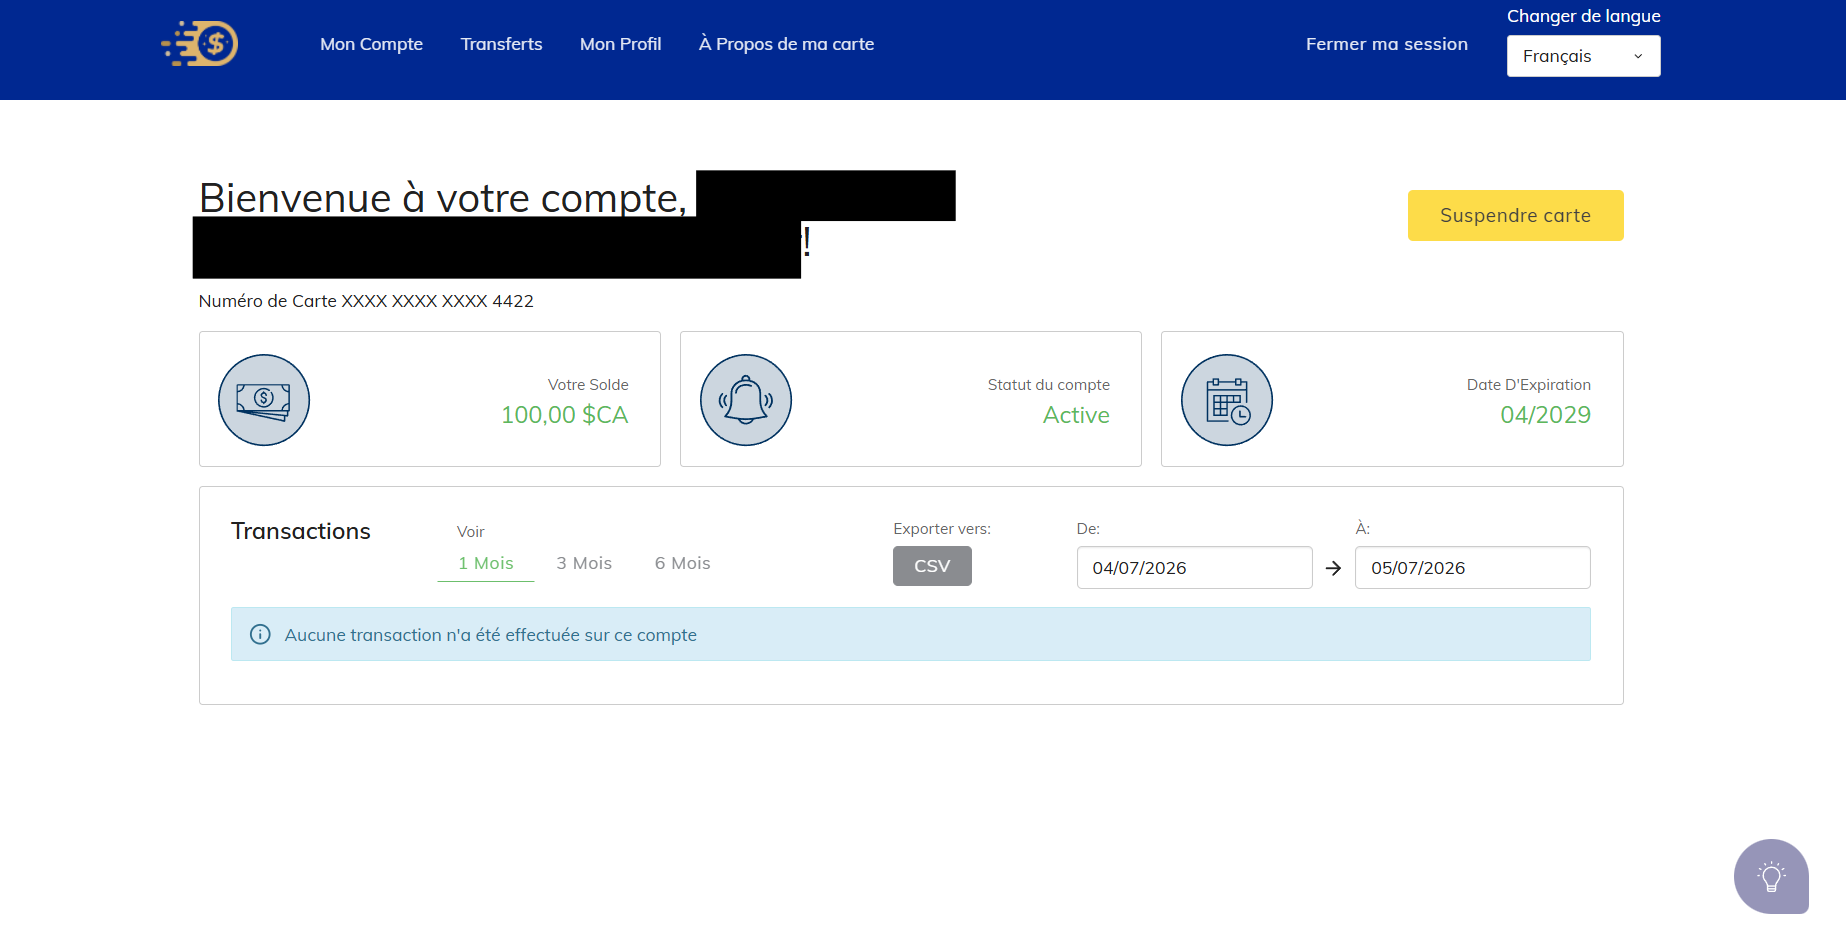The image size is (1846, 936).
Task: Click the gold dollar coin logo
Action: point(200,44)
